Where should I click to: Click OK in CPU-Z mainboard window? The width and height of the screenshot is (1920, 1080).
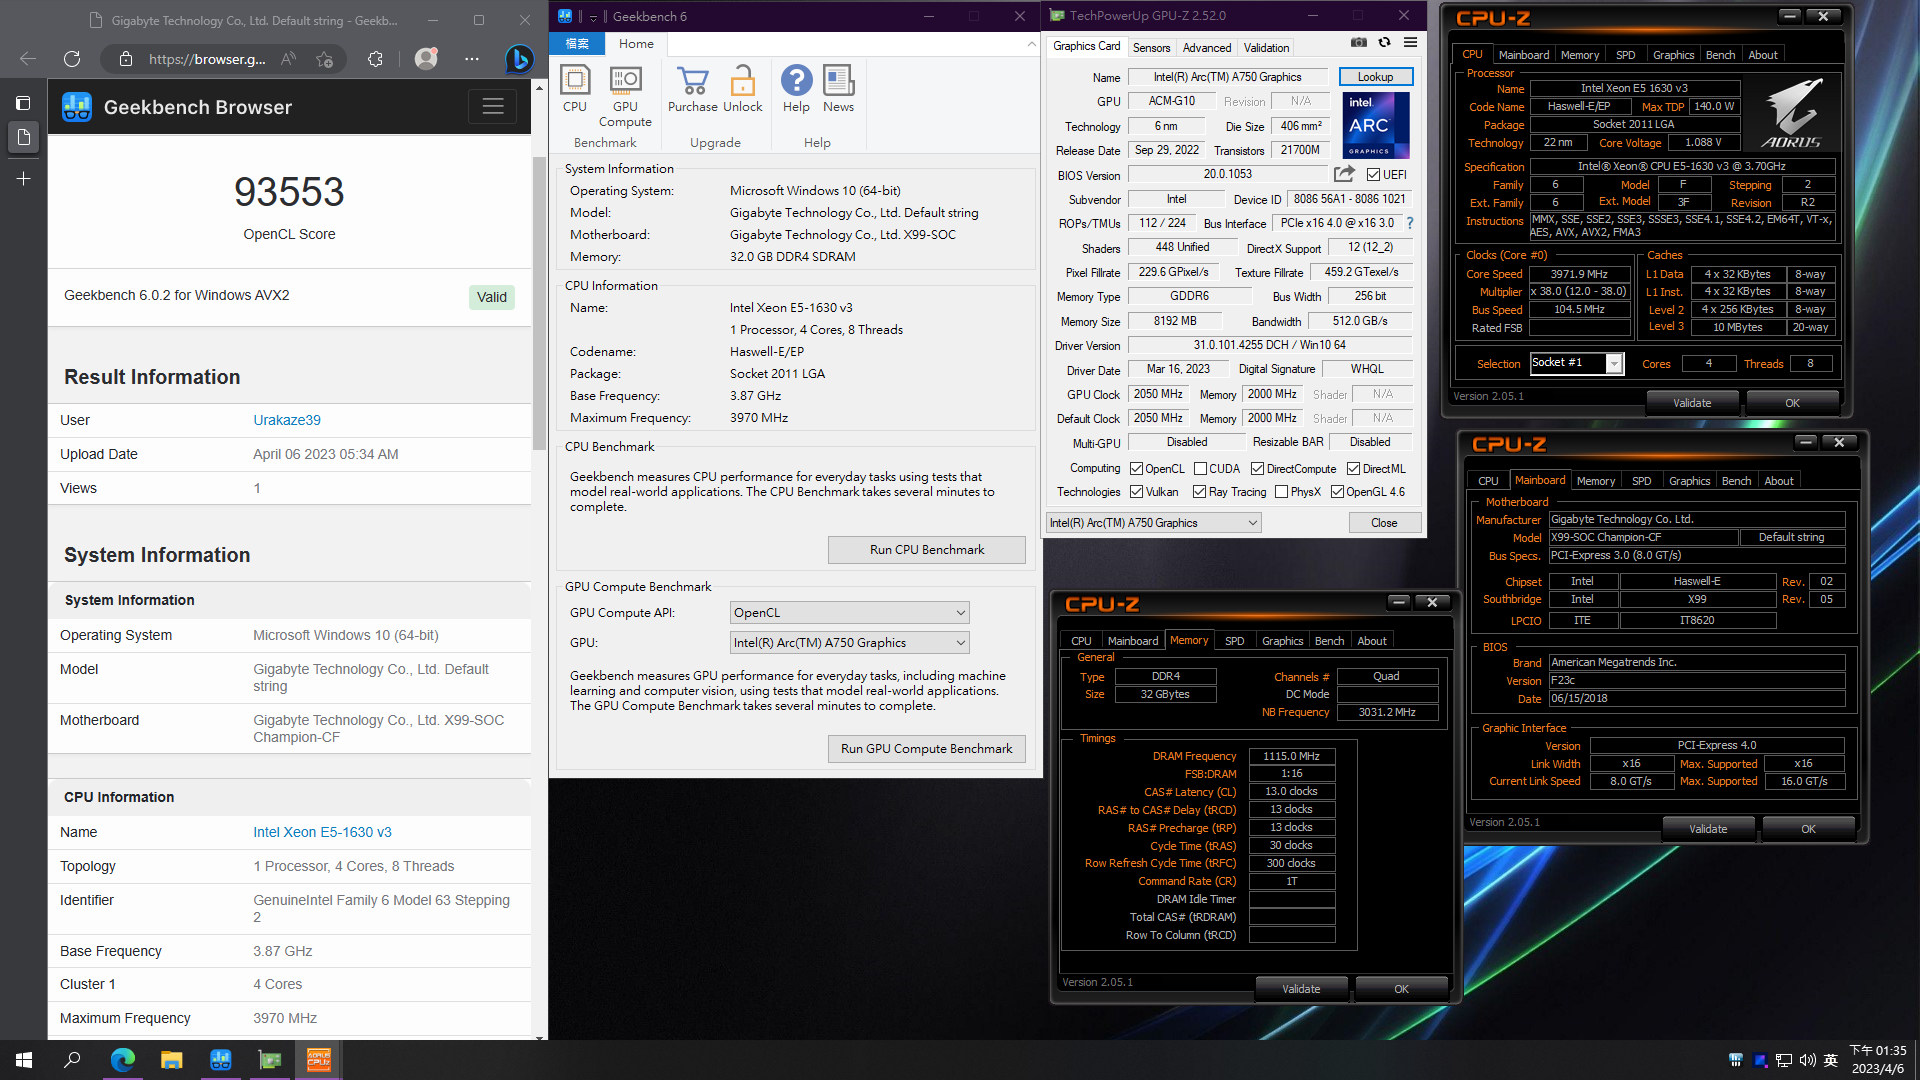coord(1808,829)
